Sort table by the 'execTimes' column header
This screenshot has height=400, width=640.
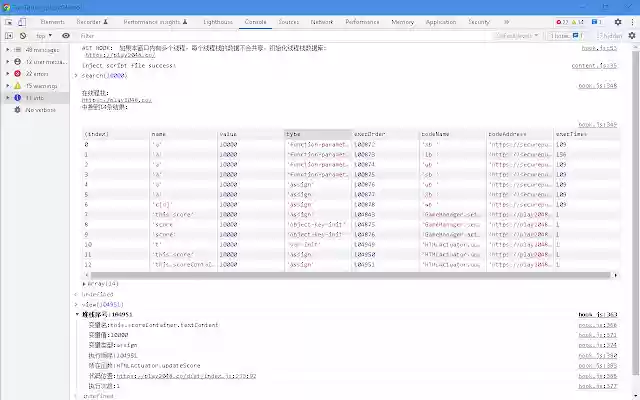pyautogui.click(x=587, y=134)
